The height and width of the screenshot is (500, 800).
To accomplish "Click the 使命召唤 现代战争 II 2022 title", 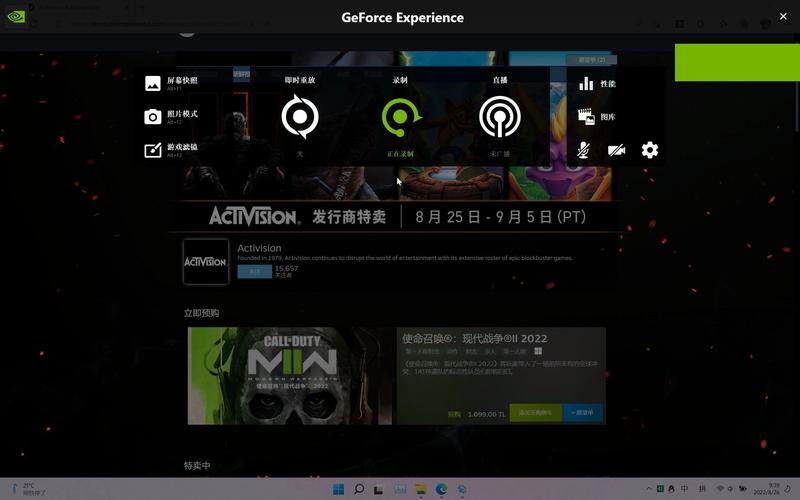I will point(474,339).
